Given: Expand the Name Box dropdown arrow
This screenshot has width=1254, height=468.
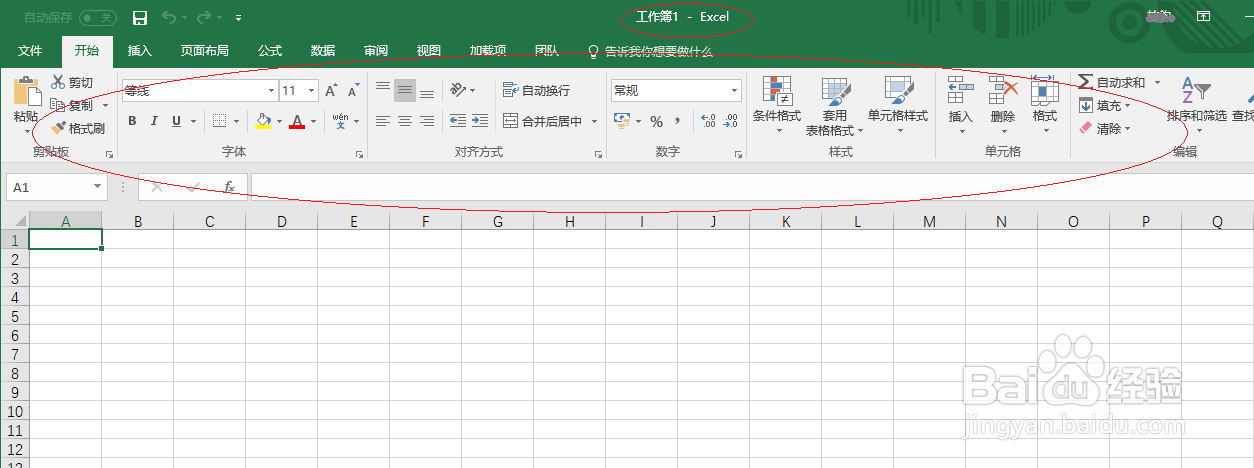Looking at the screenshot, I should (97, 187).
